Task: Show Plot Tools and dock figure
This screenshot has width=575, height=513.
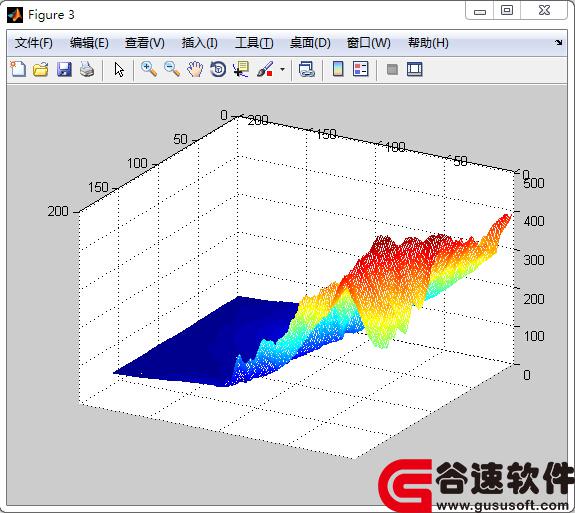Action: point(415,69)
